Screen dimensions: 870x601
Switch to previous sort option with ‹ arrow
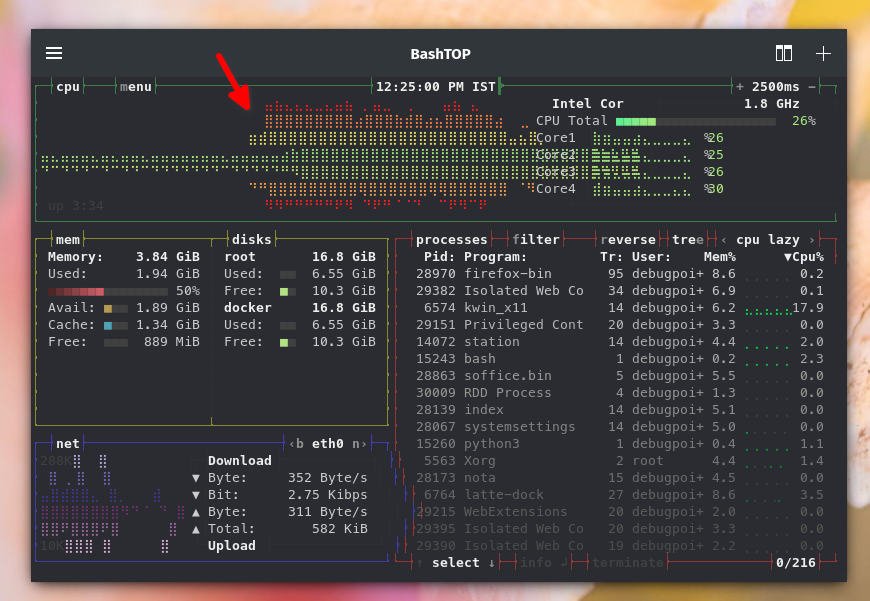[x=724, y=239]
